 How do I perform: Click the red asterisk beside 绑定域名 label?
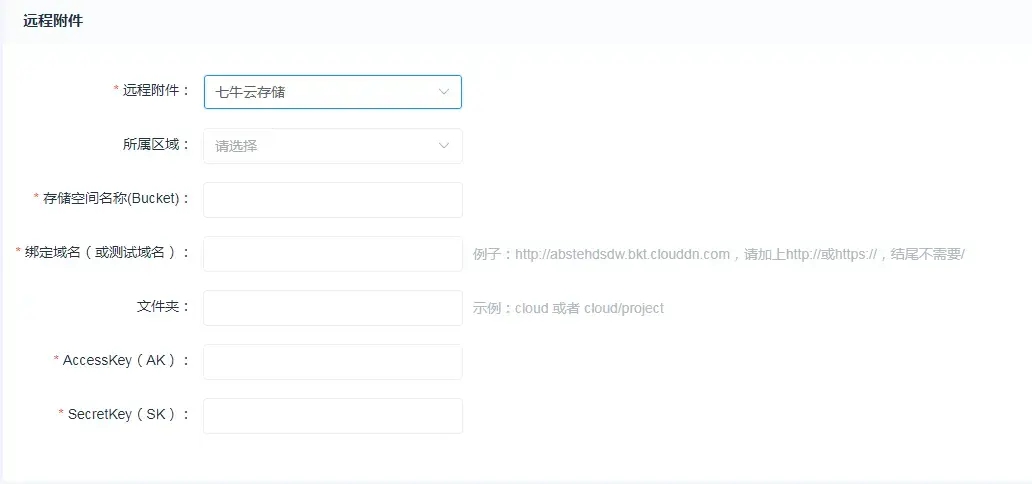(19, 252)
